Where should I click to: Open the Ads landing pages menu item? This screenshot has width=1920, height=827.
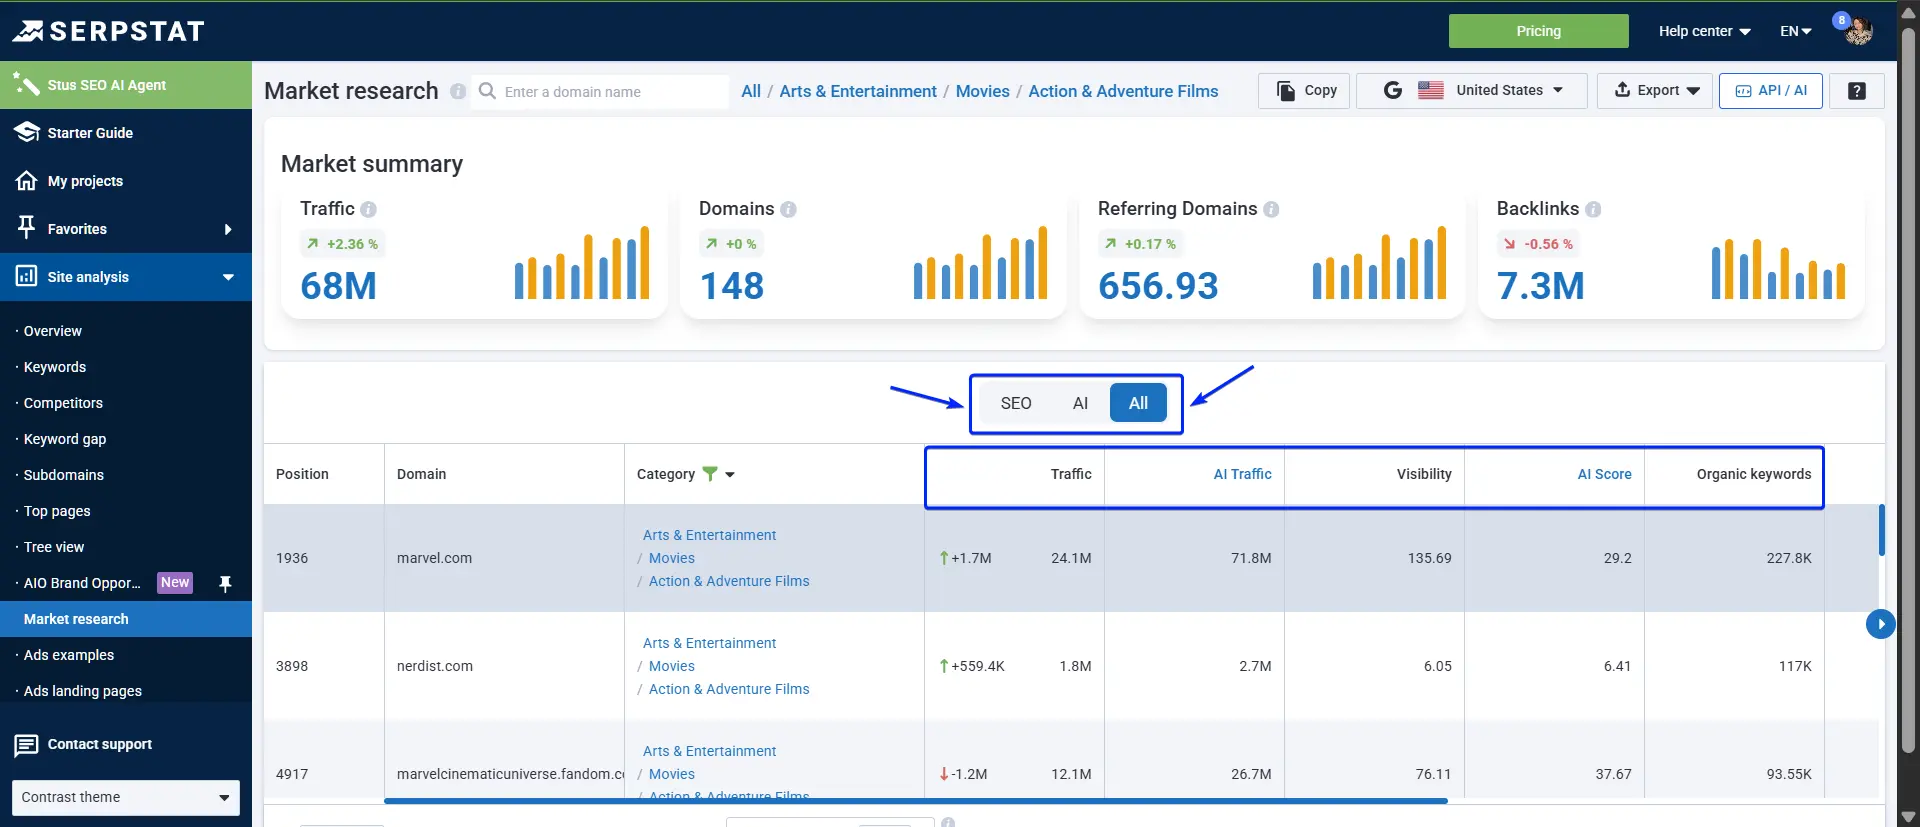pyautogui.click(x=83, y=691)
